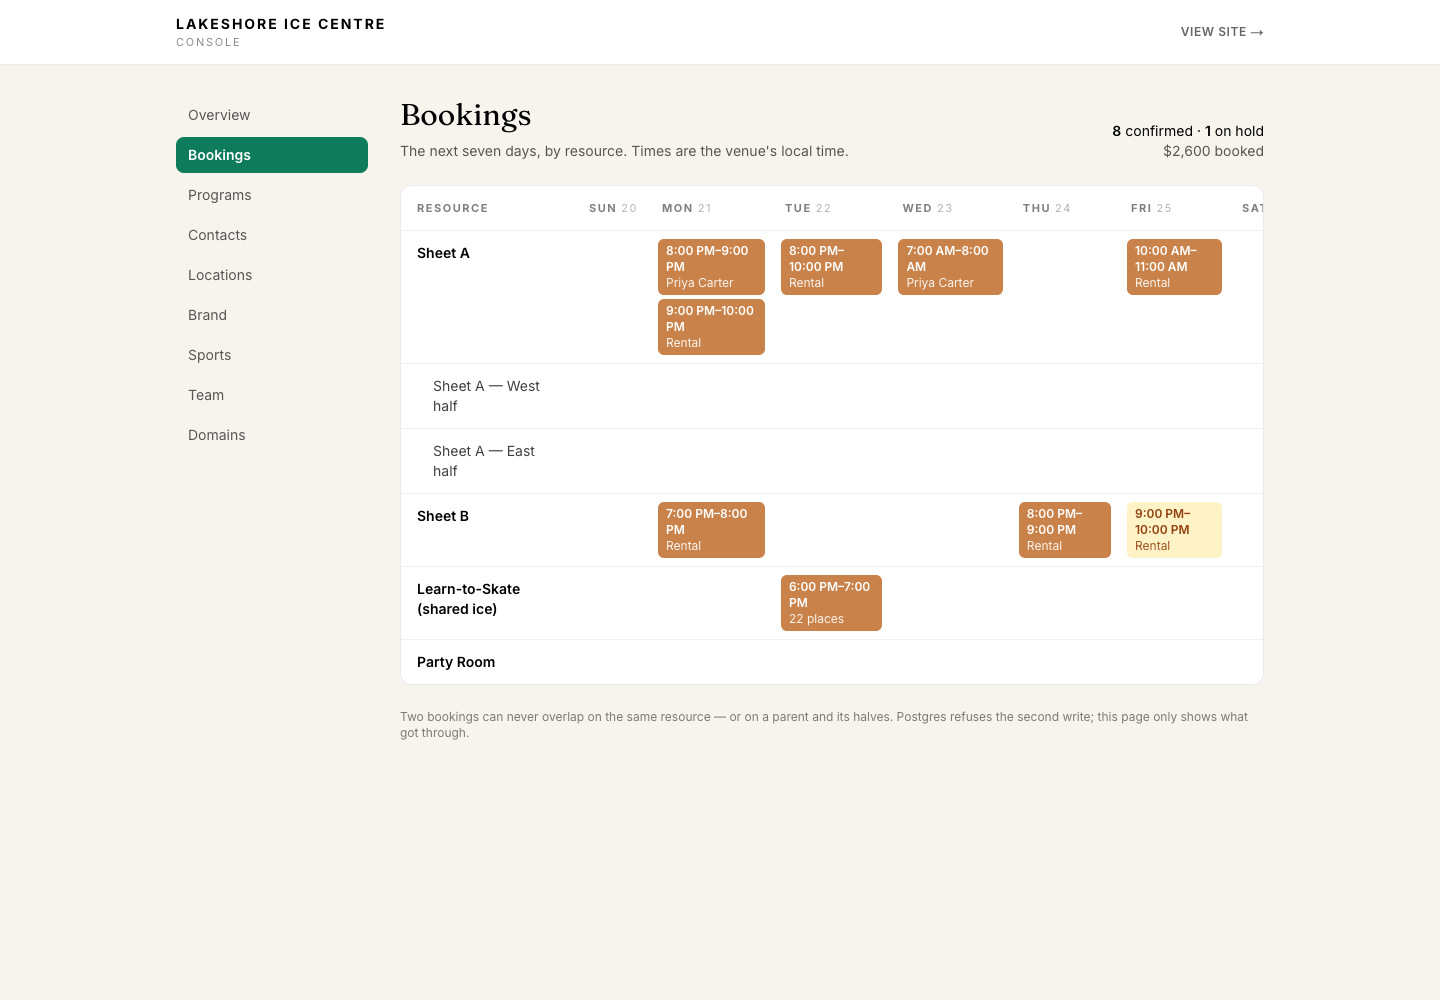Navigate to the Team page
The height and width of the screenshot is (1000, 1440).
(x=272, y=395)
